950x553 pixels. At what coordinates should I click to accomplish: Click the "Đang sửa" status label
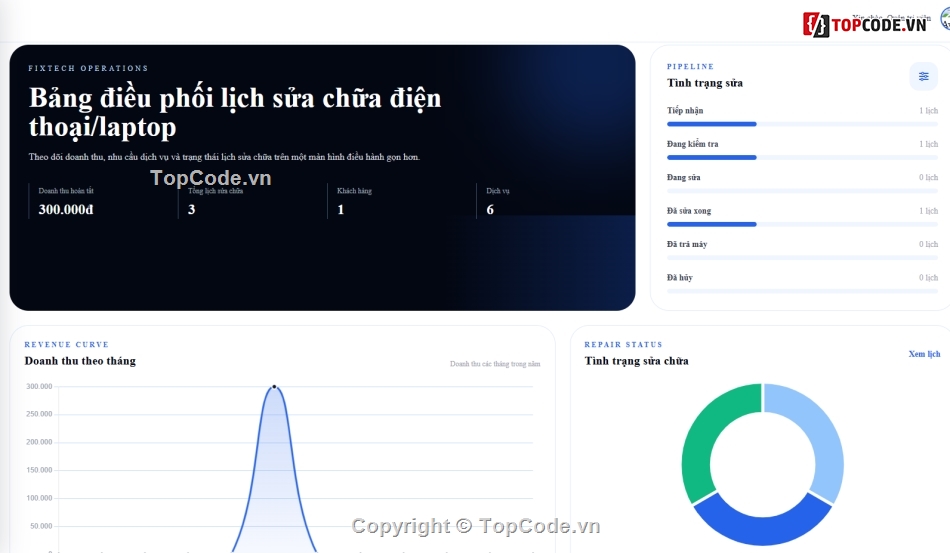tap(683, 177)
